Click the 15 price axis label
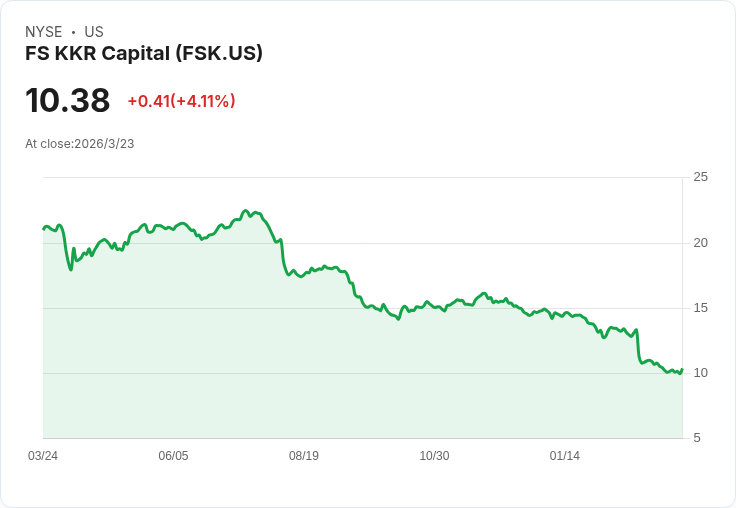 click(x=701, y=308)
